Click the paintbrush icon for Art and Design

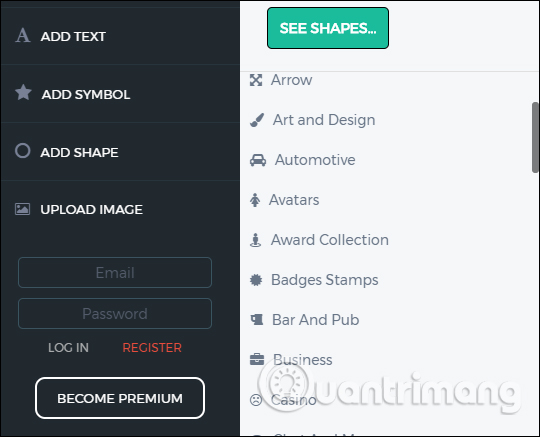tap(257, 120)
